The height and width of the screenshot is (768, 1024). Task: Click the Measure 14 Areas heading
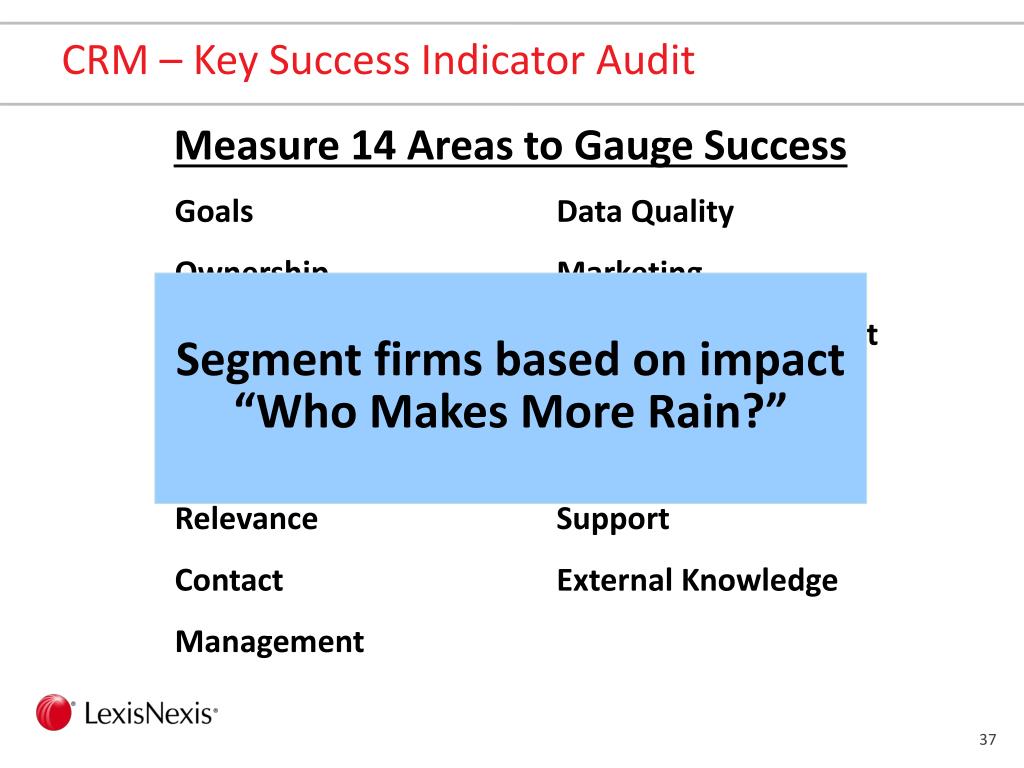pos(511,146)
